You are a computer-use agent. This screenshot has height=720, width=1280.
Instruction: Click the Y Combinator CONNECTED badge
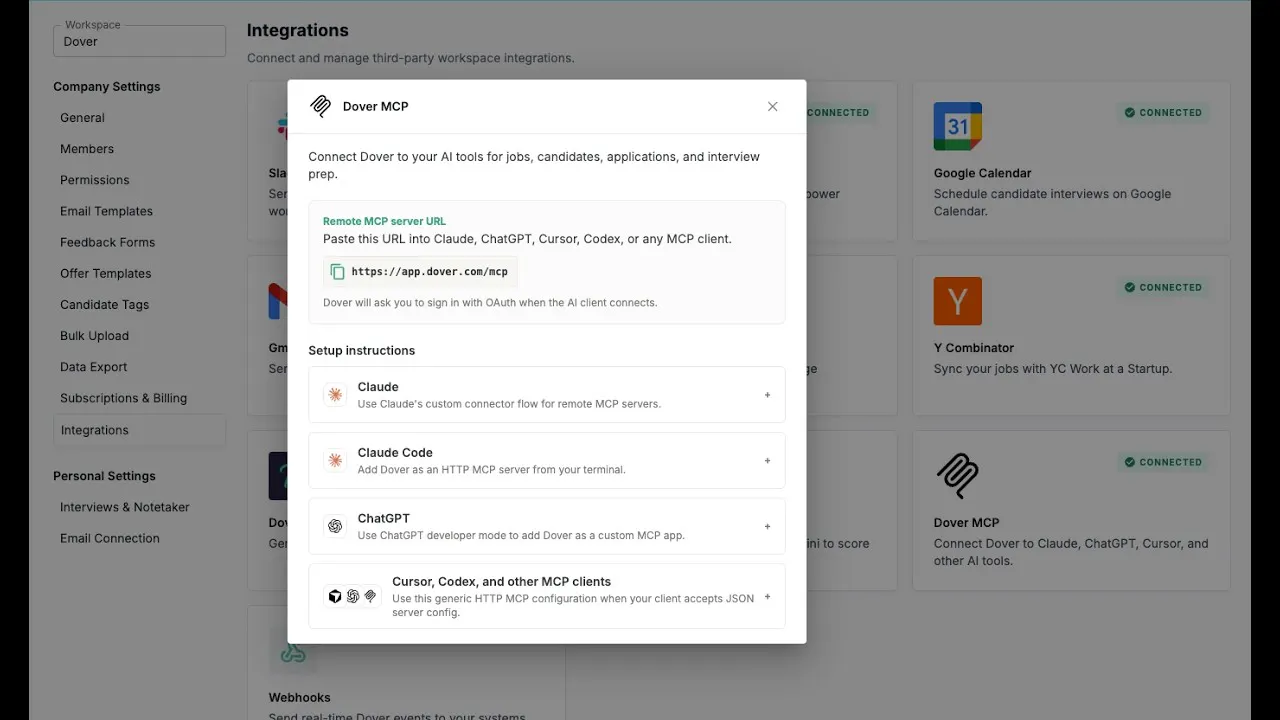click(1163, 288)
